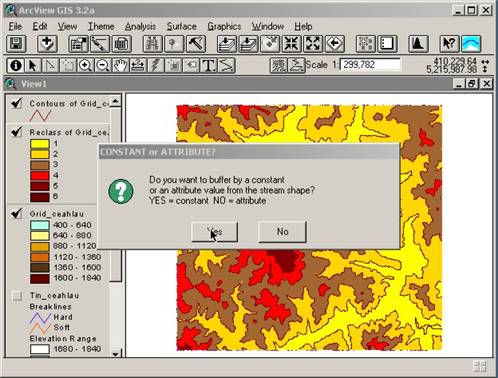Uncheck the Reclass of Grid theme
This screenshot has width=498, height=378.
pos(16,132)
